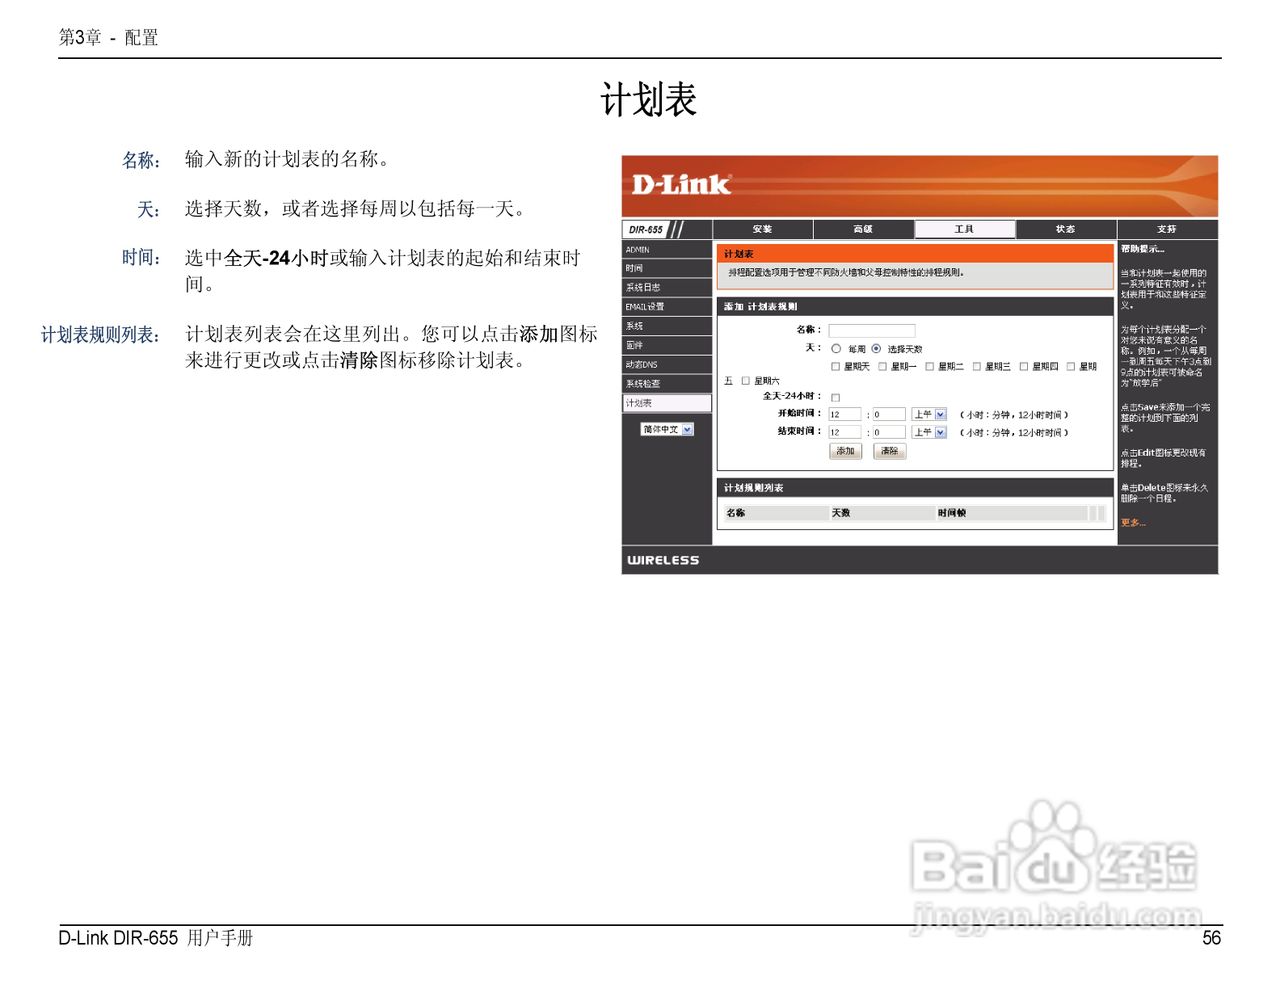Image resolution: width=1280 pixels, height=989 pixels.
Task: Open the 上午 dropdown for 开始时间
Action: tap(929, 414)
